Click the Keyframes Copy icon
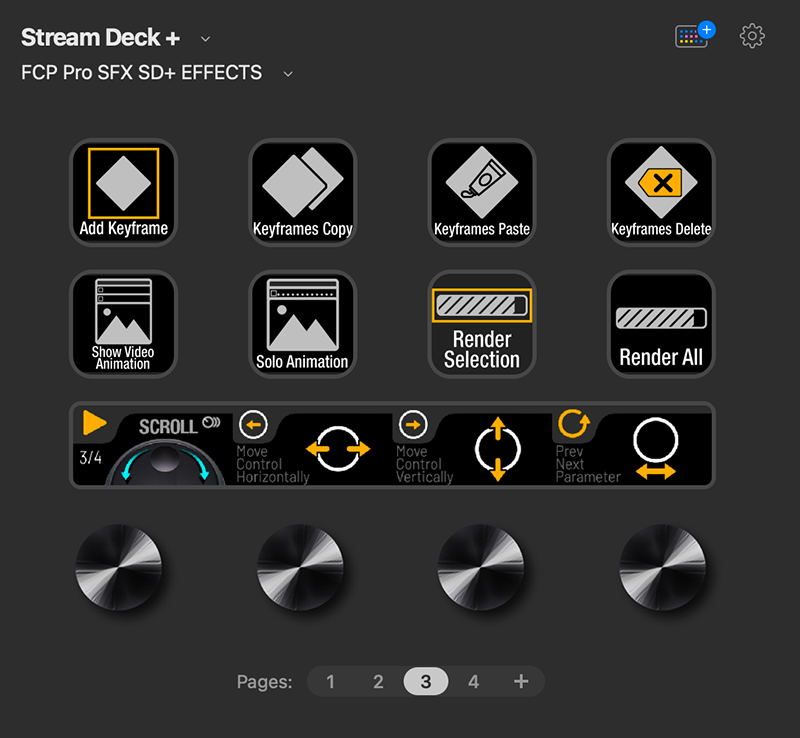 click(302, 192)
